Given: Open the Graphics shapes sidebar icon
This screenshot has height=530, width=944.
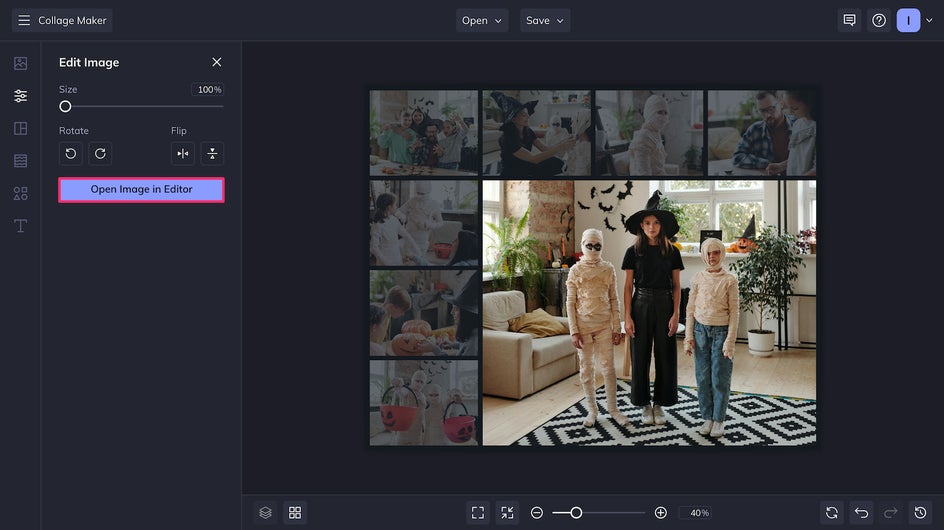Looking at the screenshot, I should [x=20, y=193].
